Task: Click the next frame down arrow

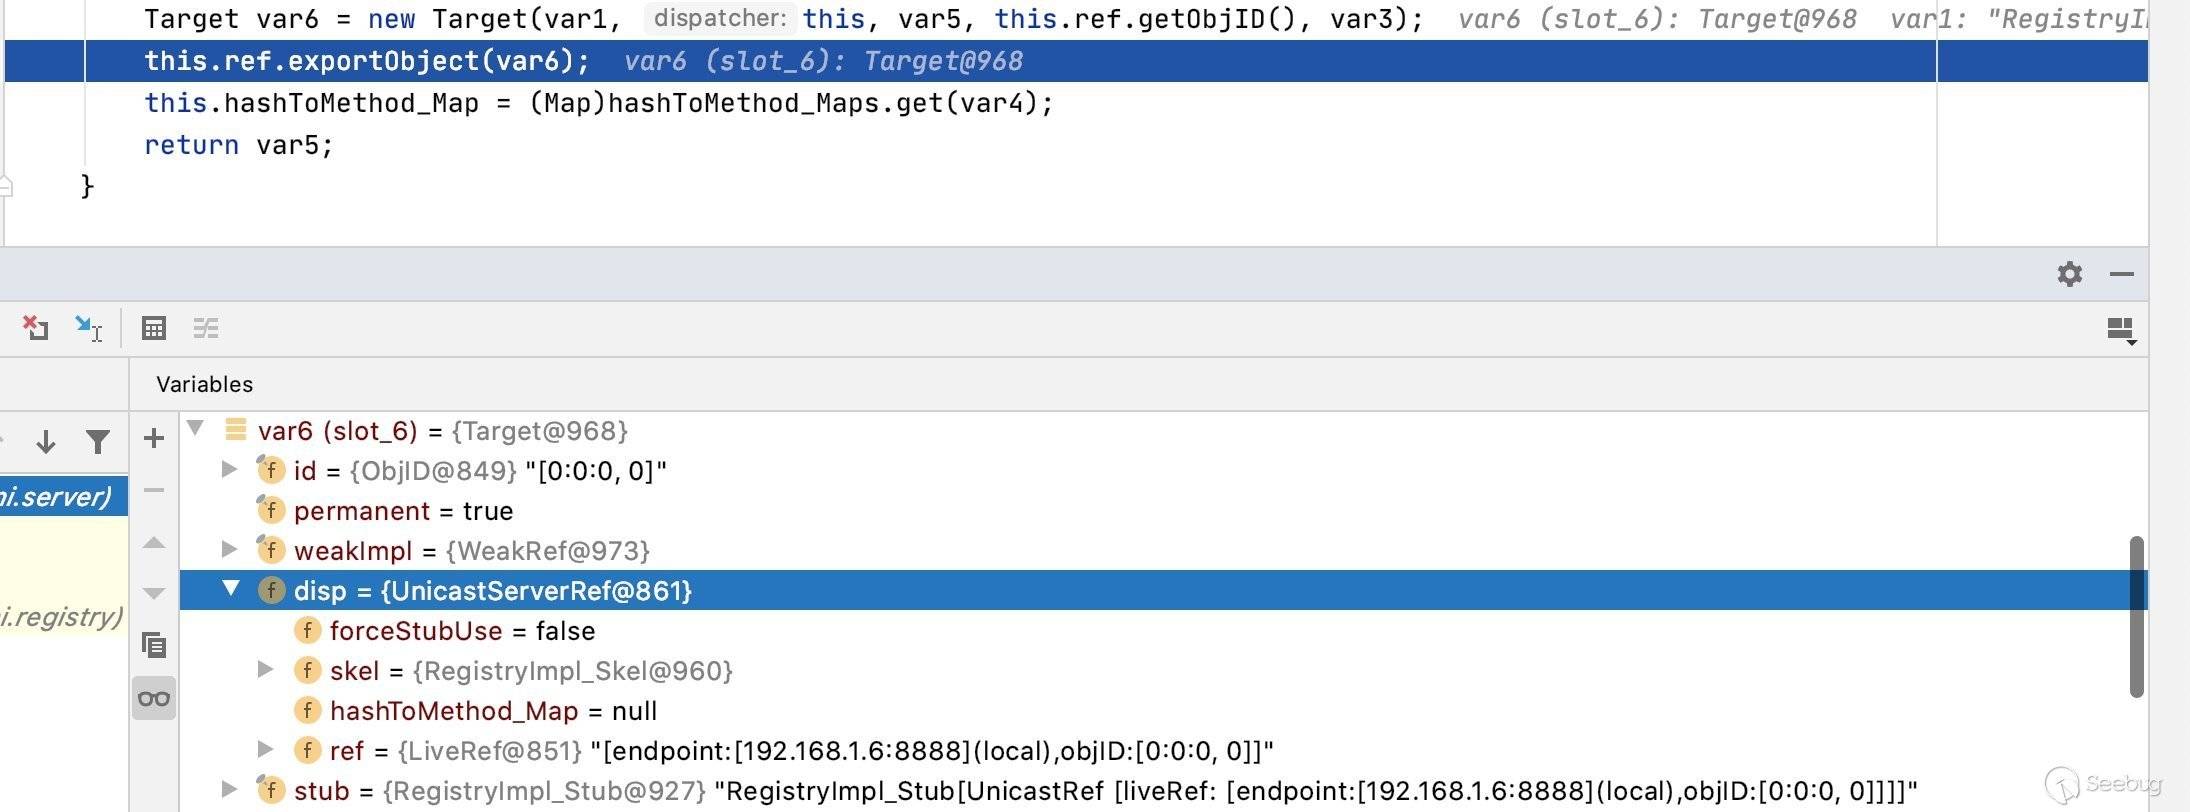Action: [46, 441]
